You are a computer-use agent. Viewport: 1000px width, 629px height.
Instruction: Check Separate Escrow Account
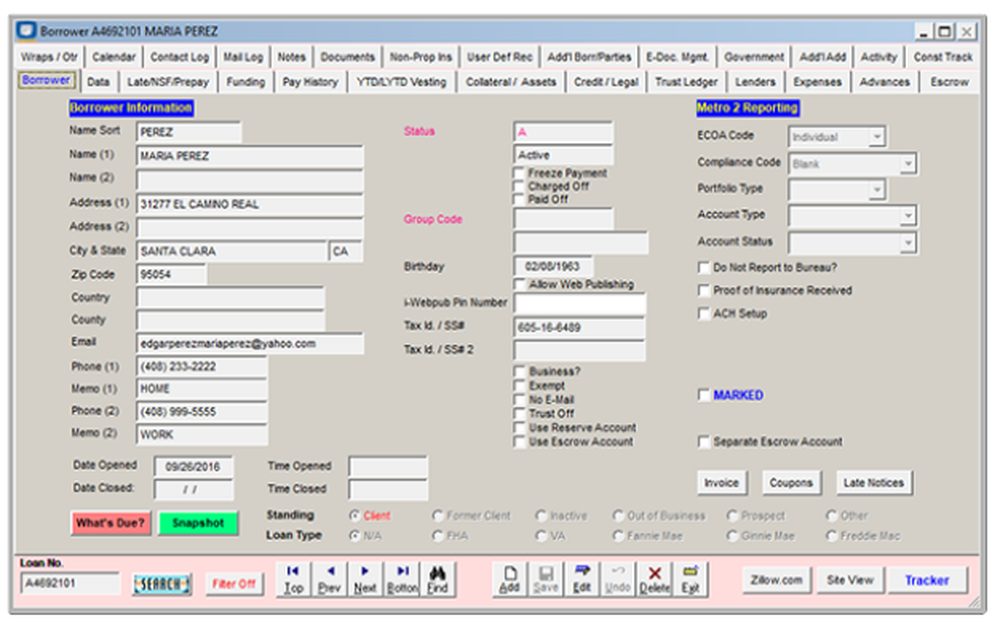point(704,441)
